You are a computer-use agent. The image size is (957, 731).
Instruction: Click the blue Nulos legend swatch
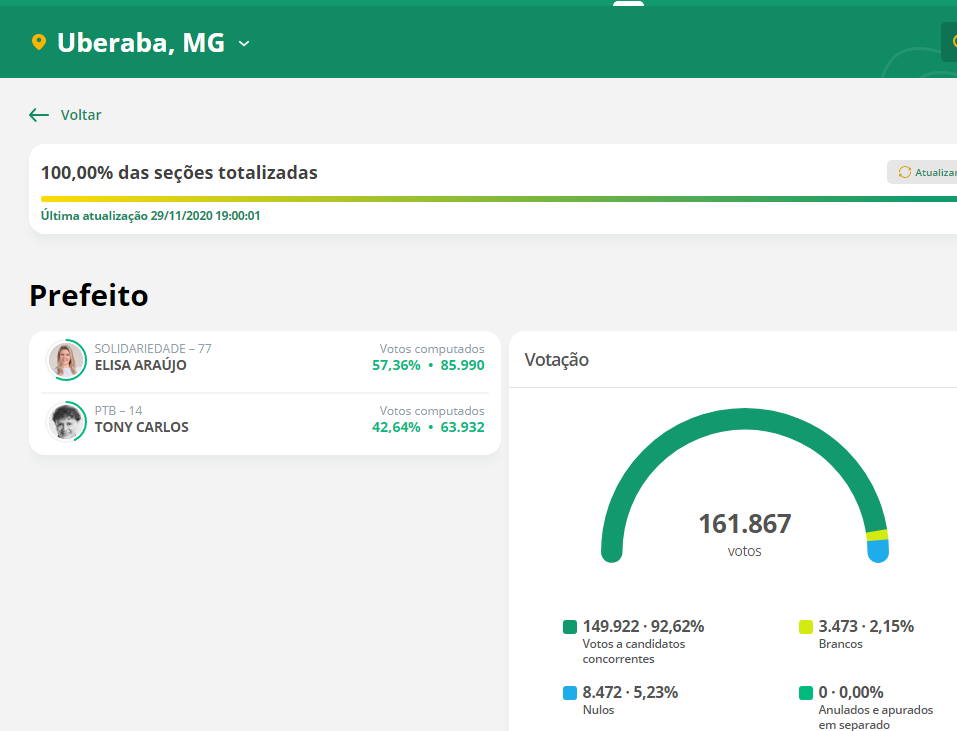point(569,693)
